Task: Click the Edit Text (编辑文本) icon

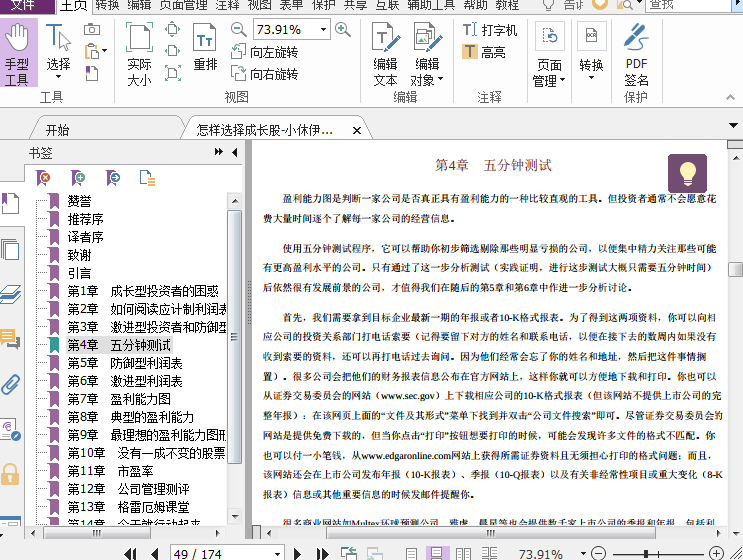Action: (x=385, y=54)
